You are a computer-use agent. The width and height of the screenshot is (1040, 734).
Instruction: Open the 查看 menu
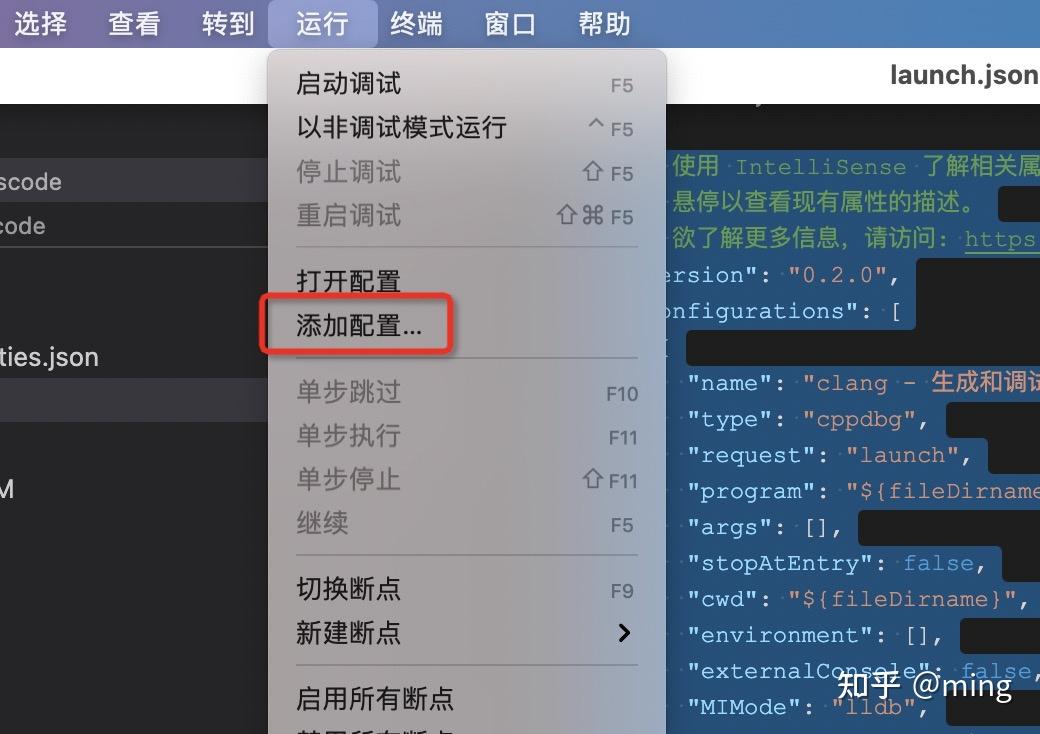point(134,24)
